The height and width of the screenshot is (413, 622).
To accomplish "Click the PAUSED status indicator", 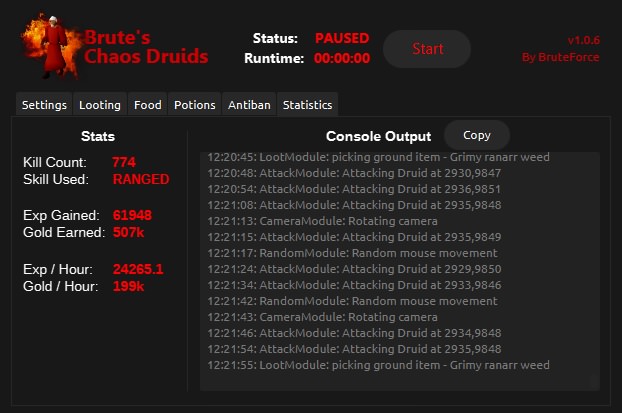I will tap(341, 38).
